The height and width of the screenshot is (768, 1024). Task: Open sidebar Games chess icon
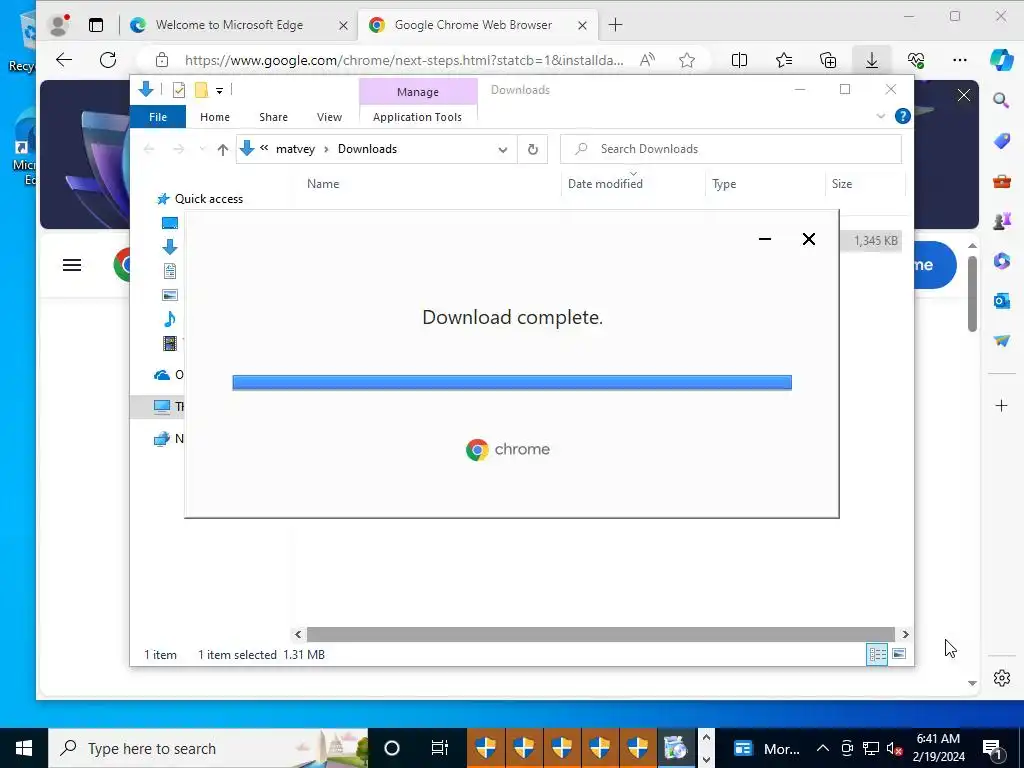[1001, 221]
